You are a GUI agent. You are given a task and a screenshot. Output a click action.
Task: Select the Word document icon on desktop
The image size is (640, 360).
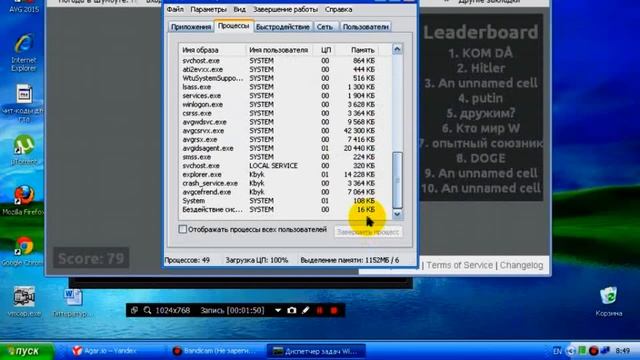coord(73,302)
